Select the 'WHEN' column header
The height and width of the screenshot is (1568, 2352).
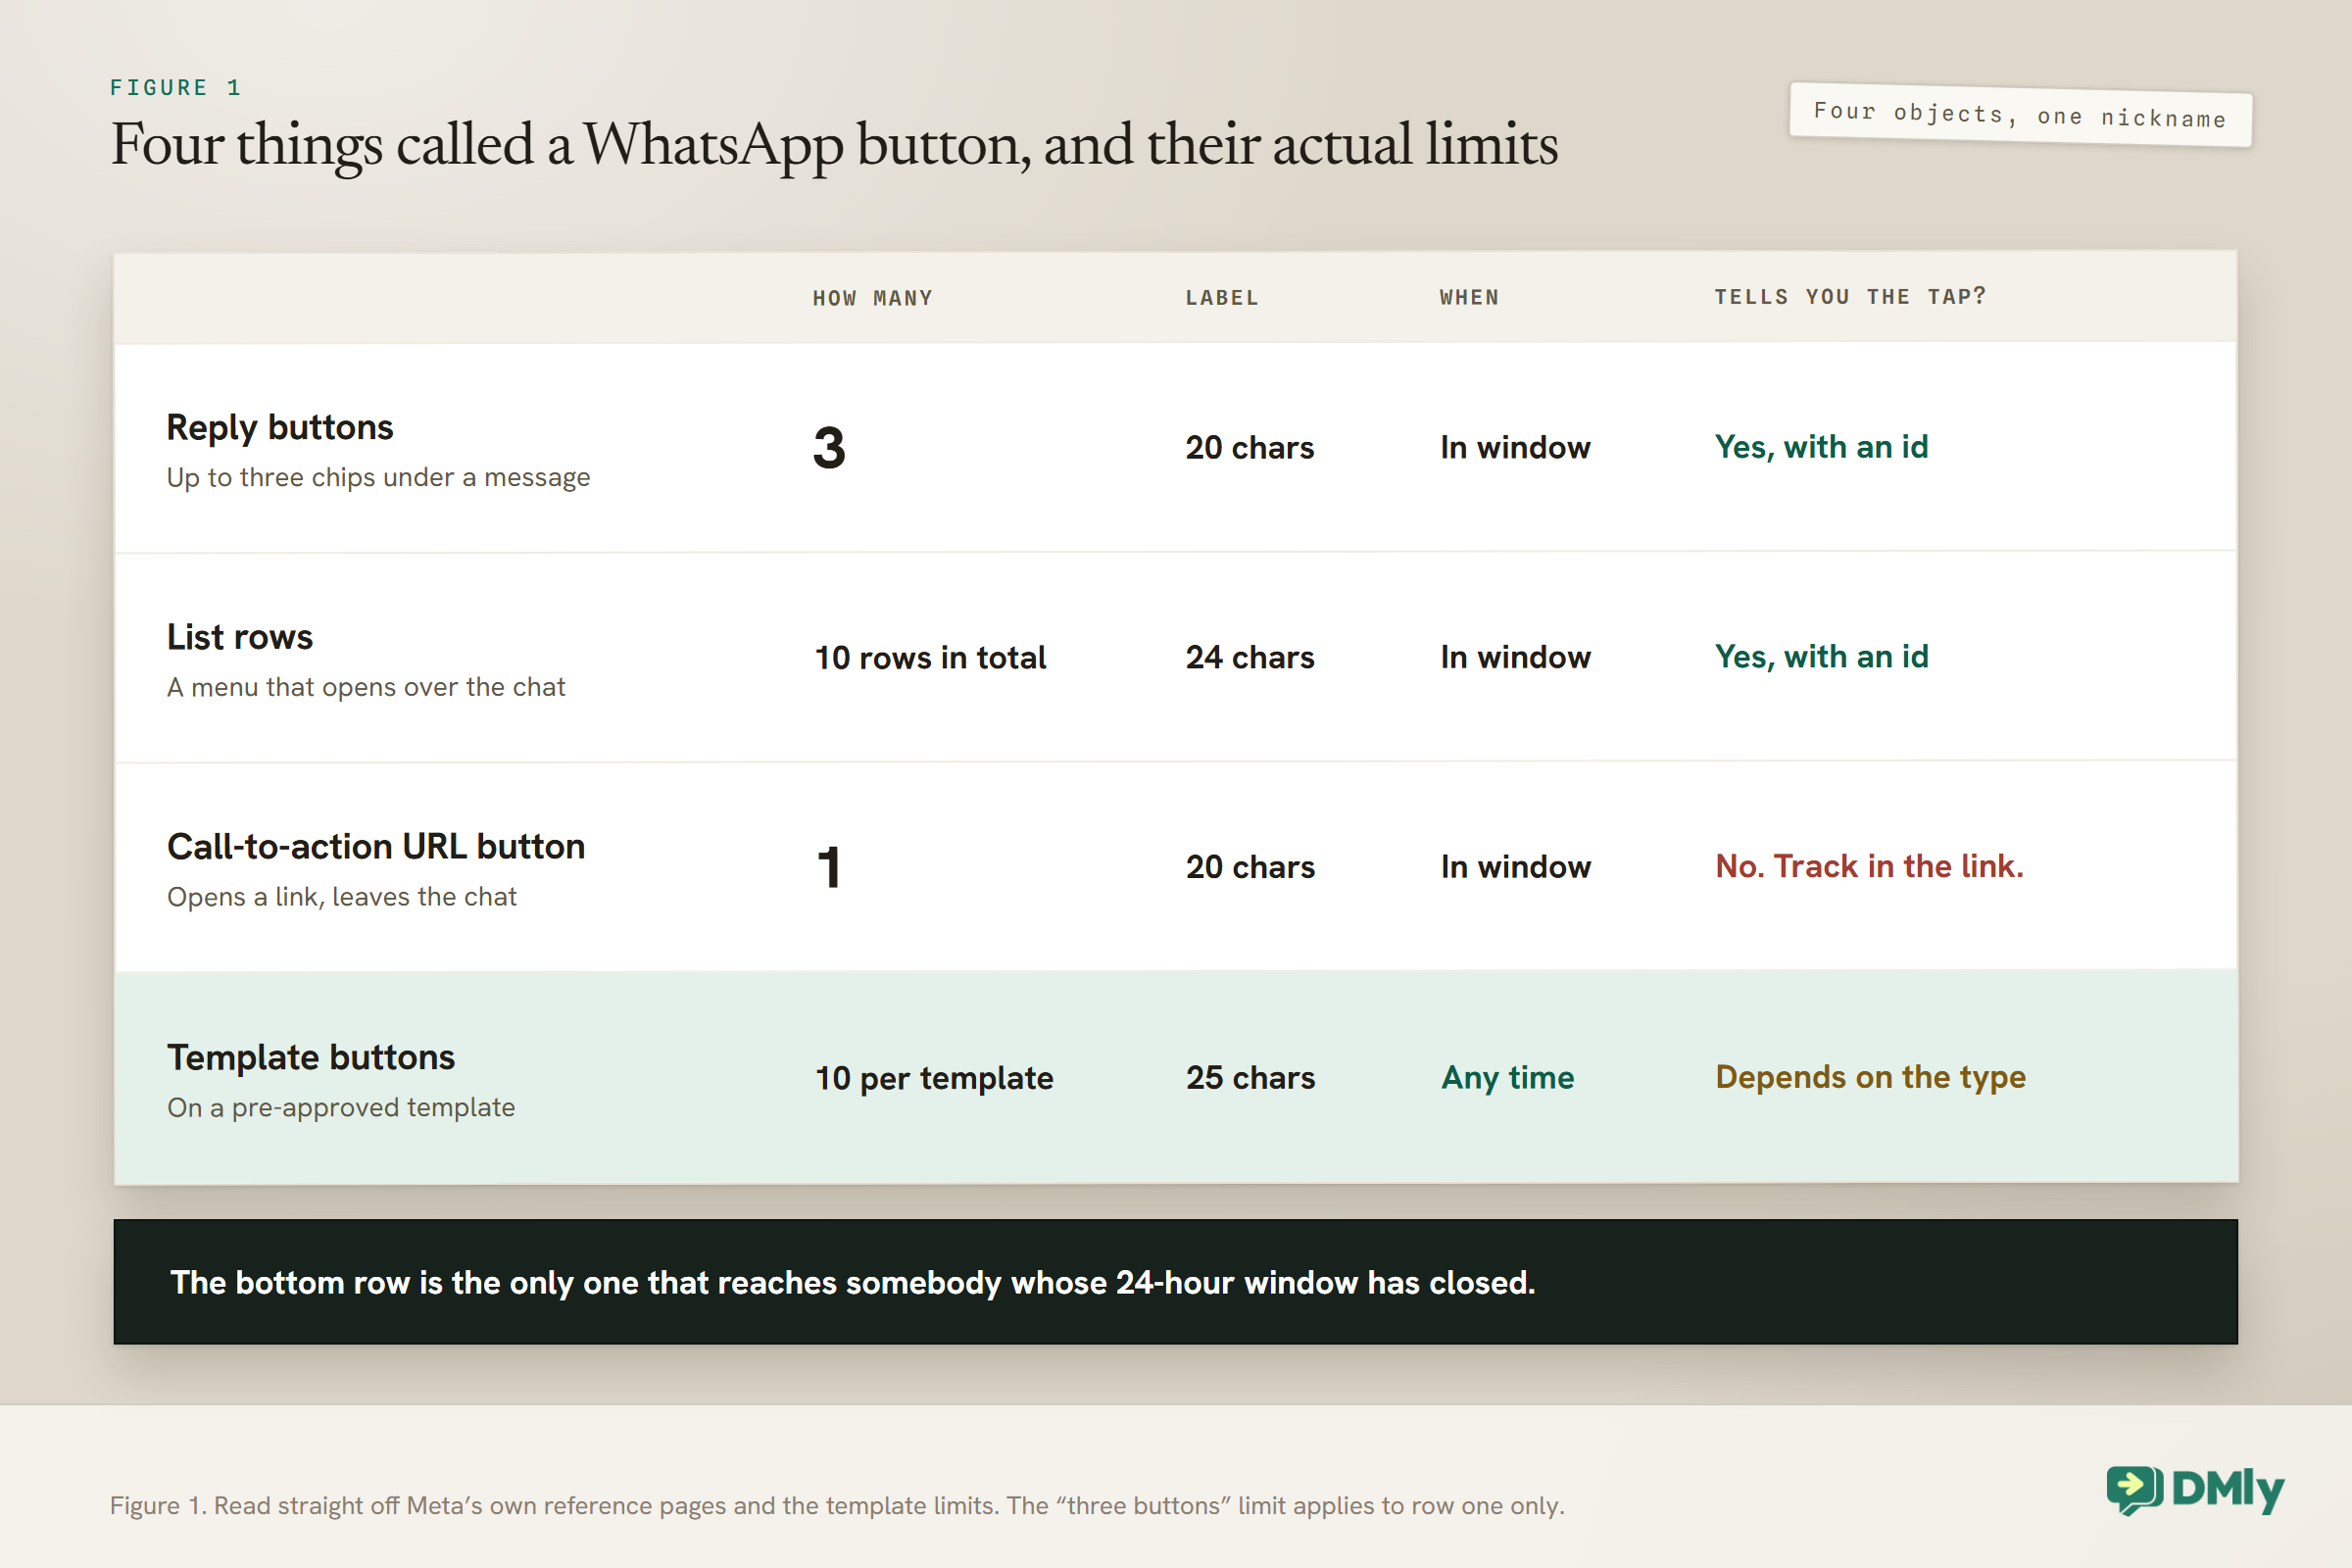click(x=1469, y=297)
